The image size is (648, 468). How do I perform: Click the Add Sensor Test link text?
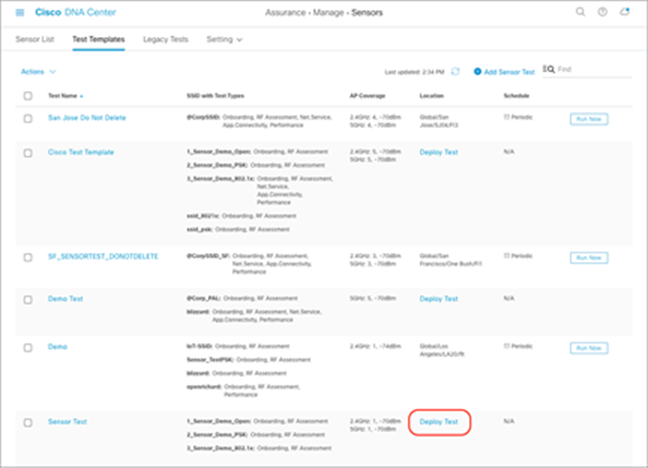pyautogui.click(x=509, y=72)
